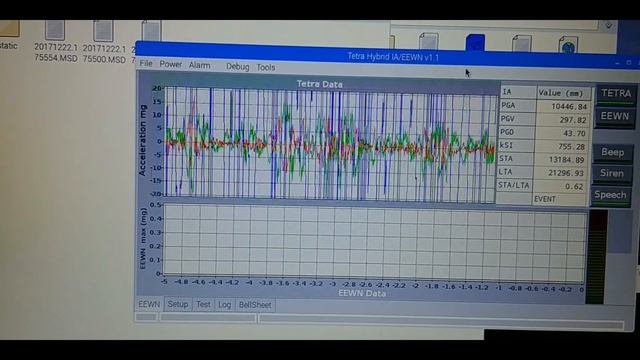Click the EVENT cell in table
This screenshot has width=640, height=360.
(560, 200)
